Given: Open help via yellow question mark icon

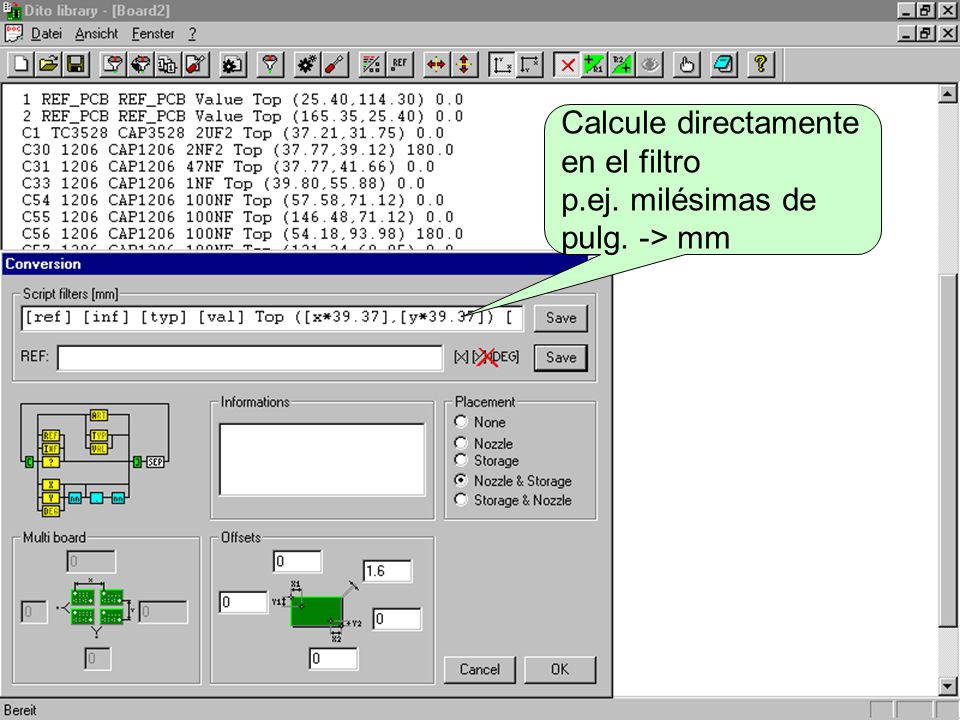Looking at the screenshot, I should coord(761,64).
